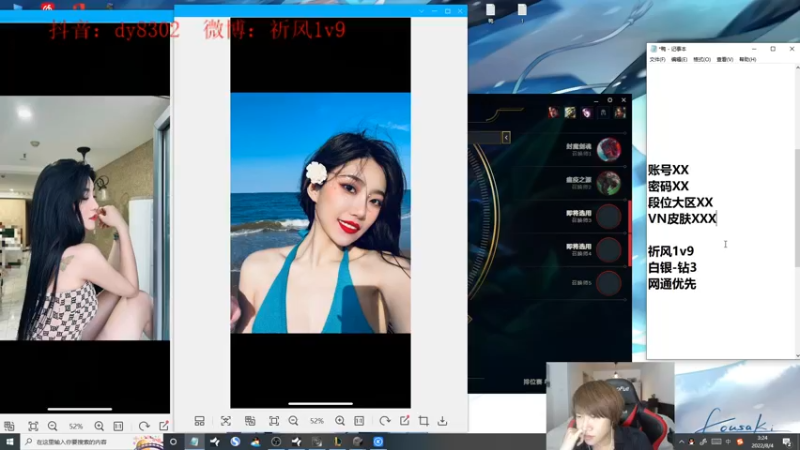The height and width of the screenshot is (450, 800).
Task: Select summoner 1 封魔剑魂 avatar
Action: (609, 149)
